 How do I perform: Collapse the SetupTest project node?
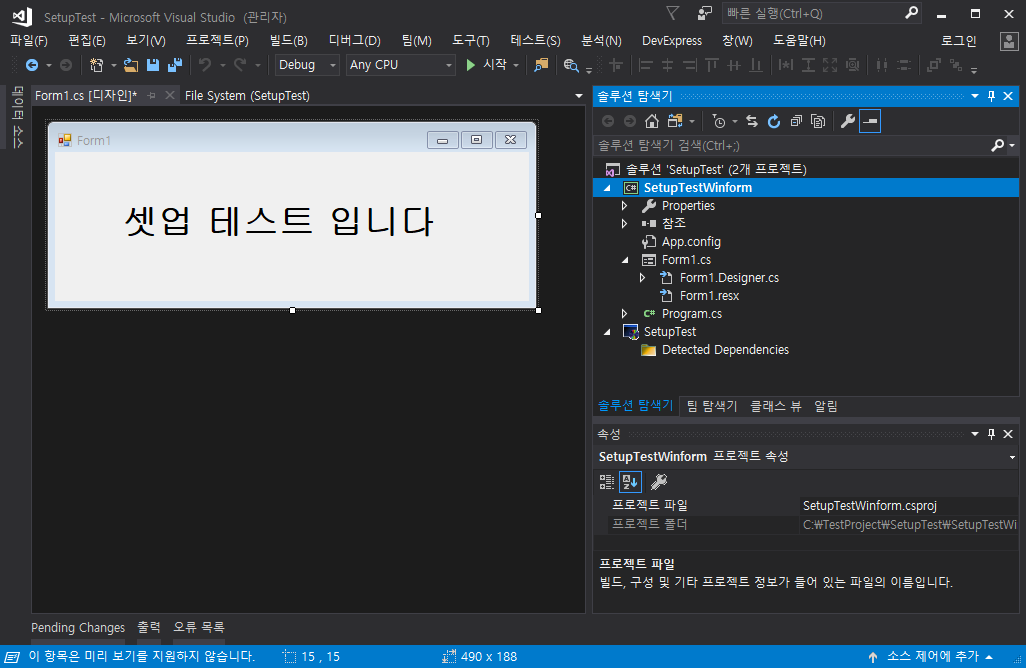[607, 332]
